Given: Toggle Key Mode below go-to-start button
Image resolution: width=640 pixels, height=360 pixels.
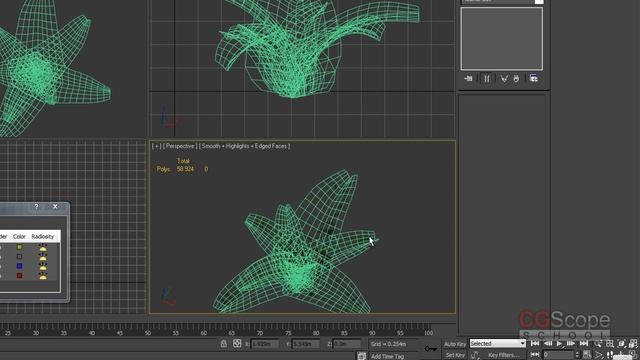Looking at the screenshot, I should (535, 355).
